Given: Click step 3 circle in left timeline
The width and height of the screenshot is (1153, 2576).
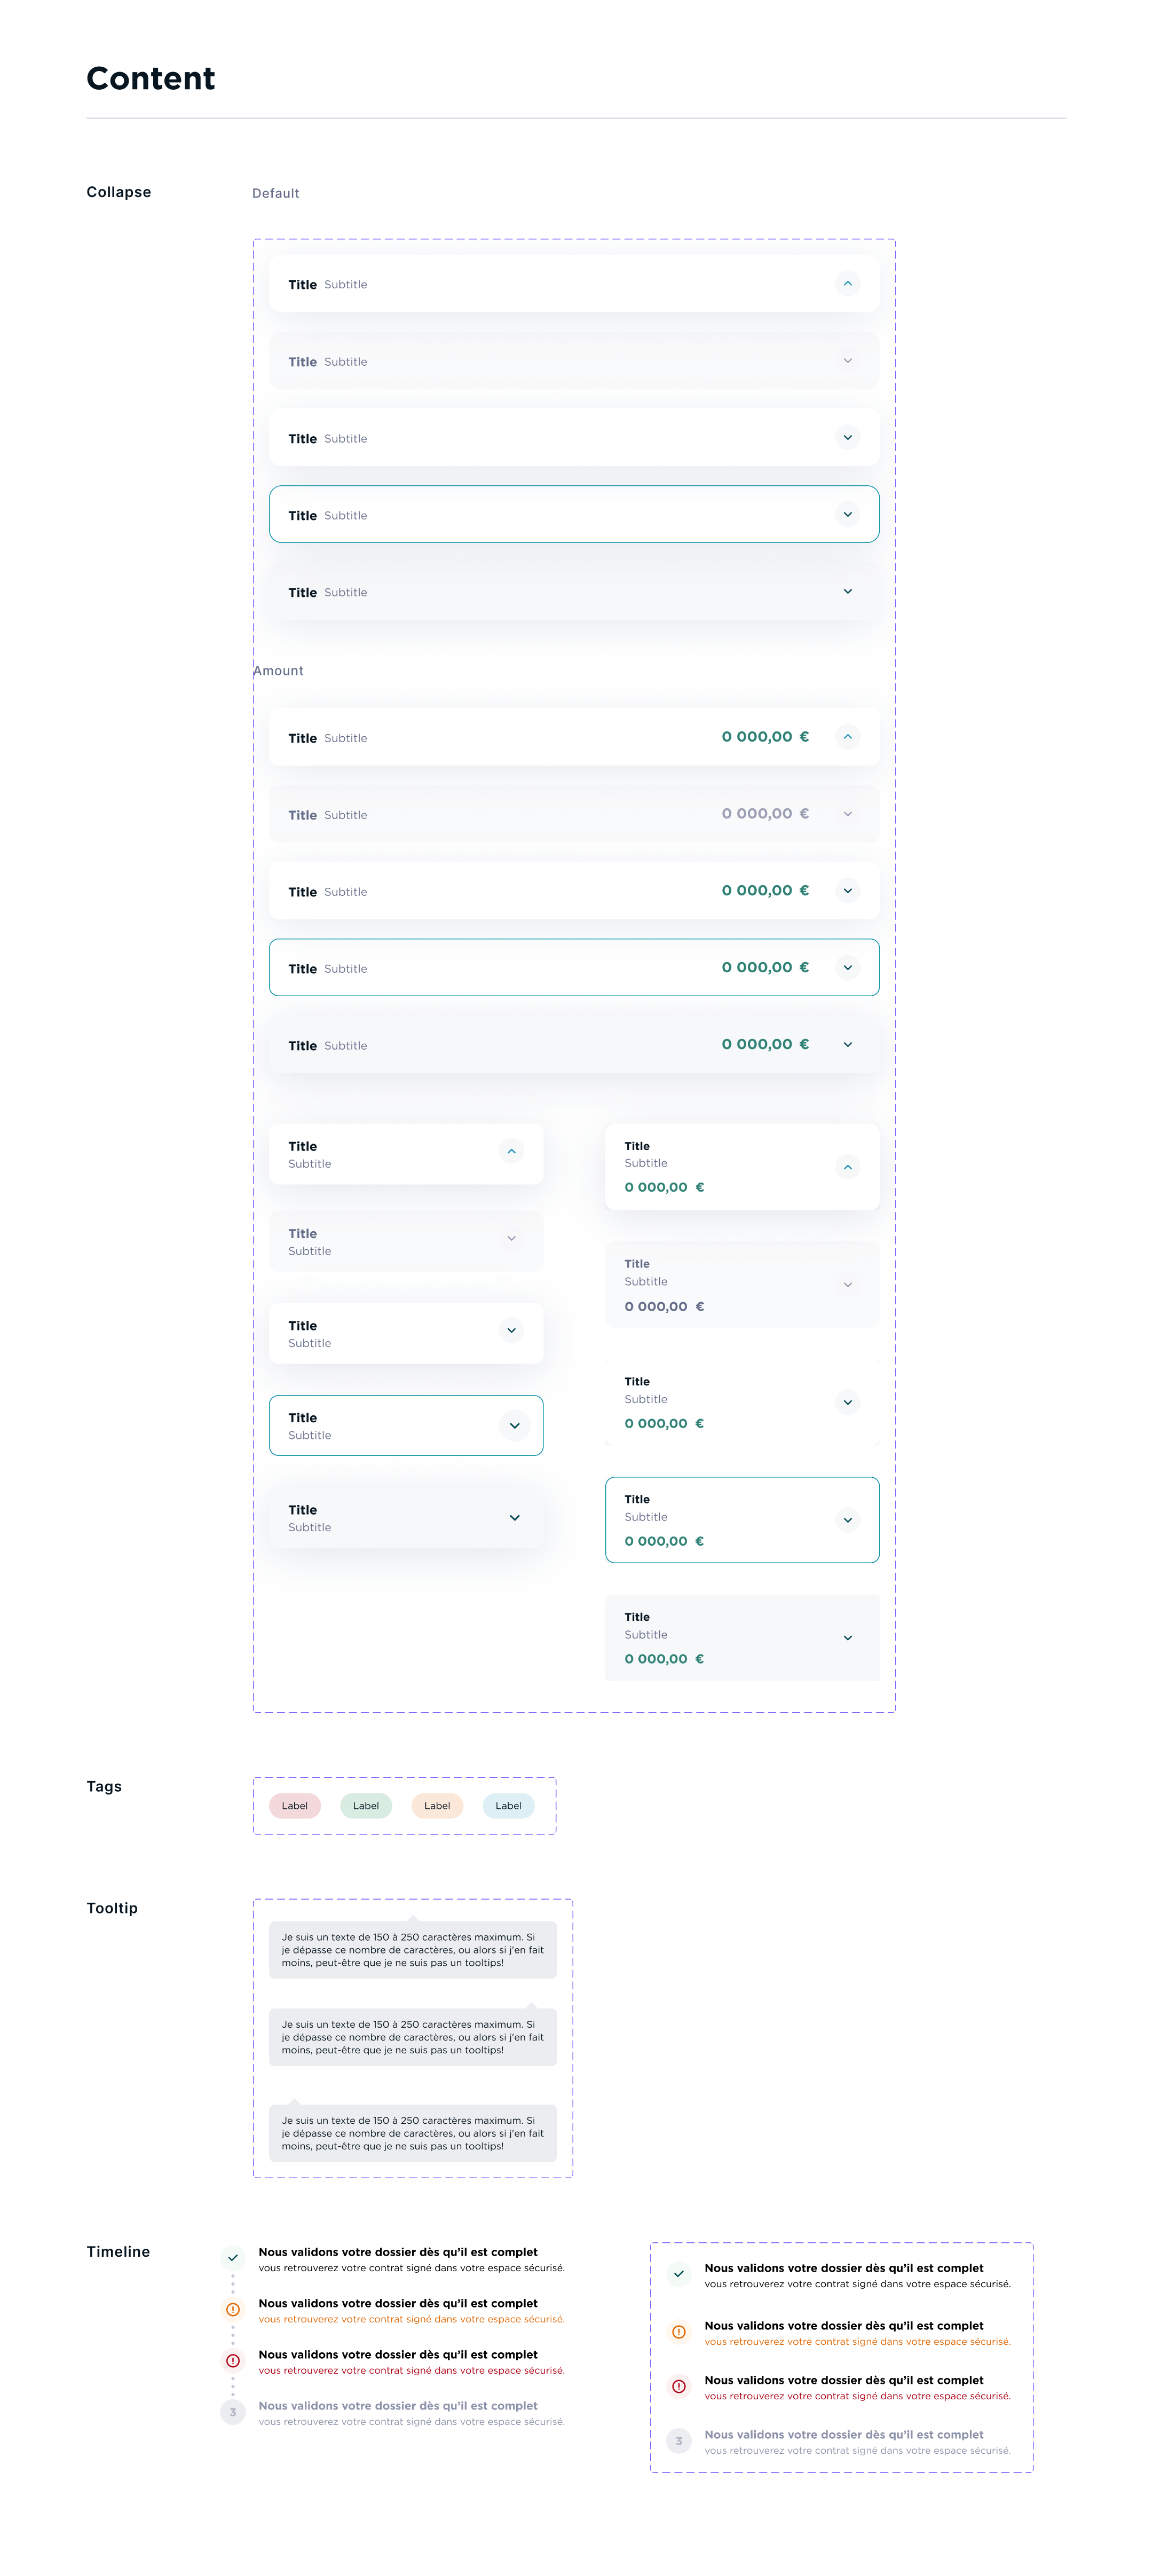Looking at the screenshot, I should pos(233,2412).
